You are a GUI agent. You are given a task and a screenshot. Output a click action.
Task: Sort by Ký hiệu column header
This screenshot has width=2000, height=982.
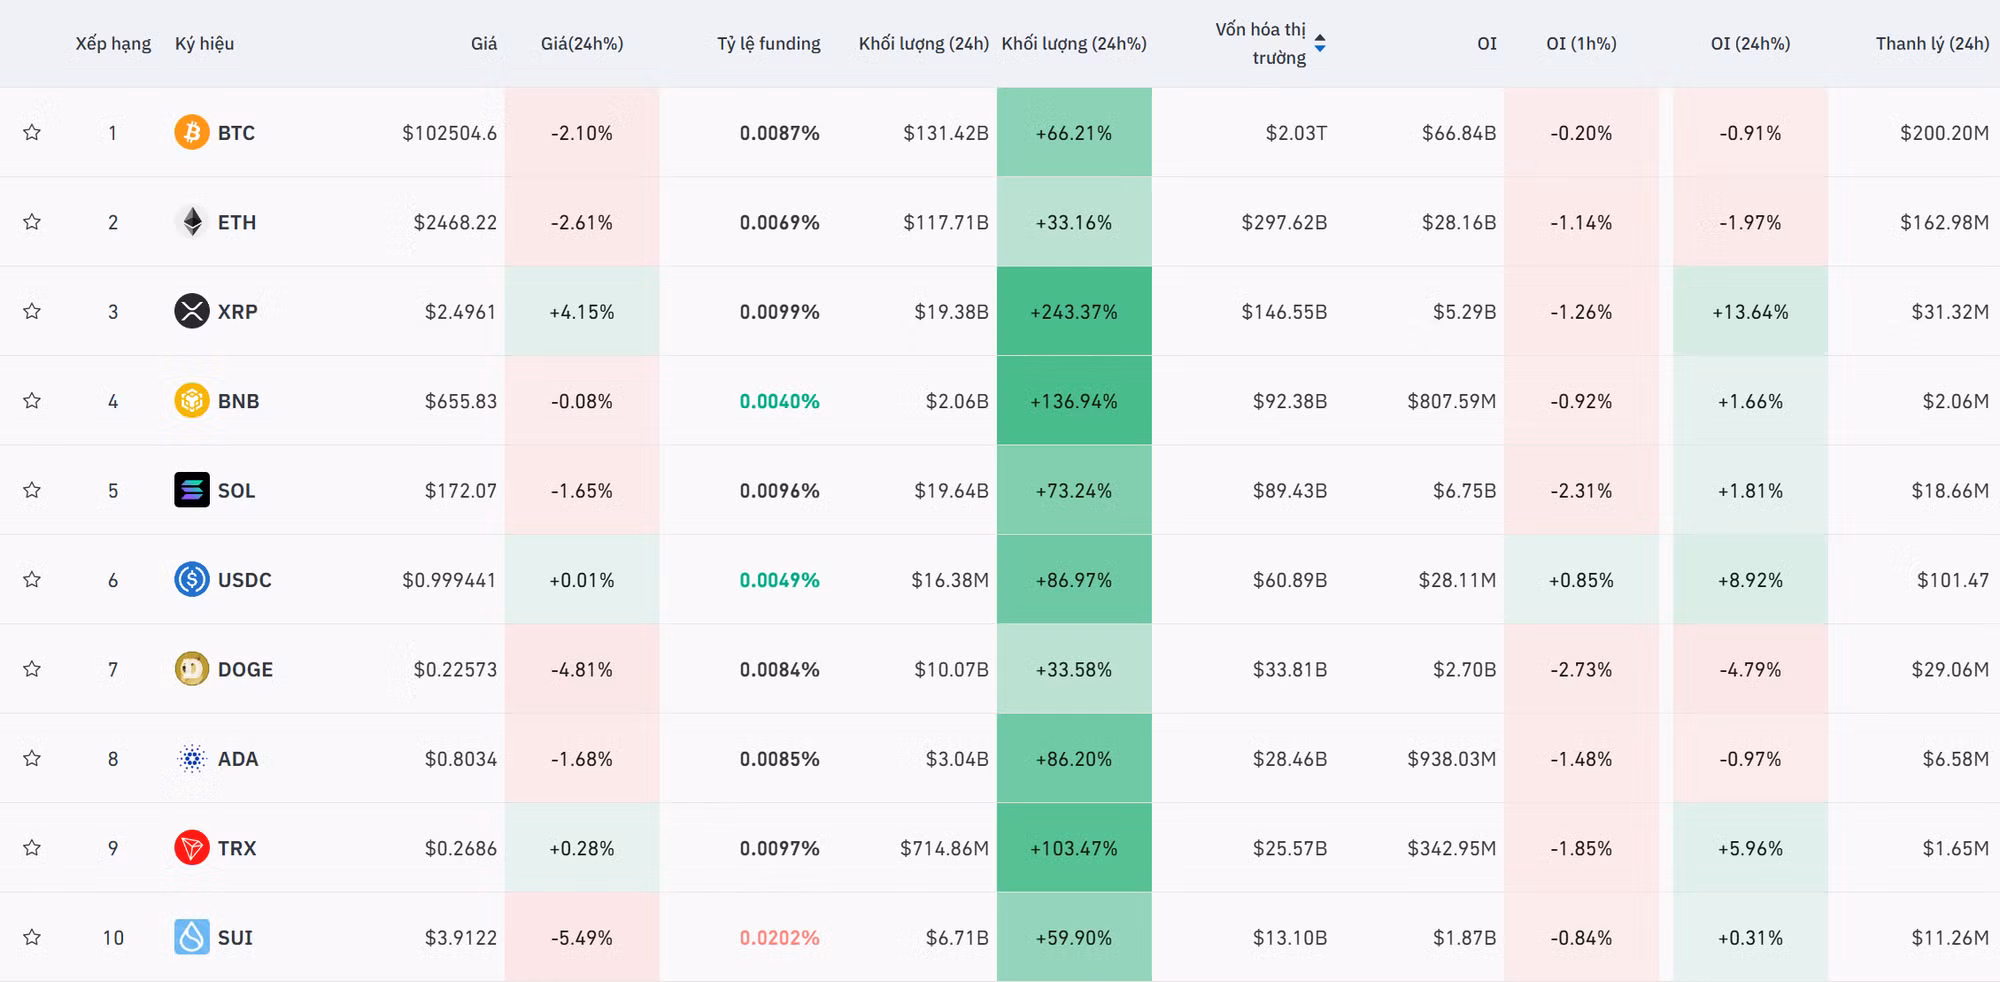point(204,44)
